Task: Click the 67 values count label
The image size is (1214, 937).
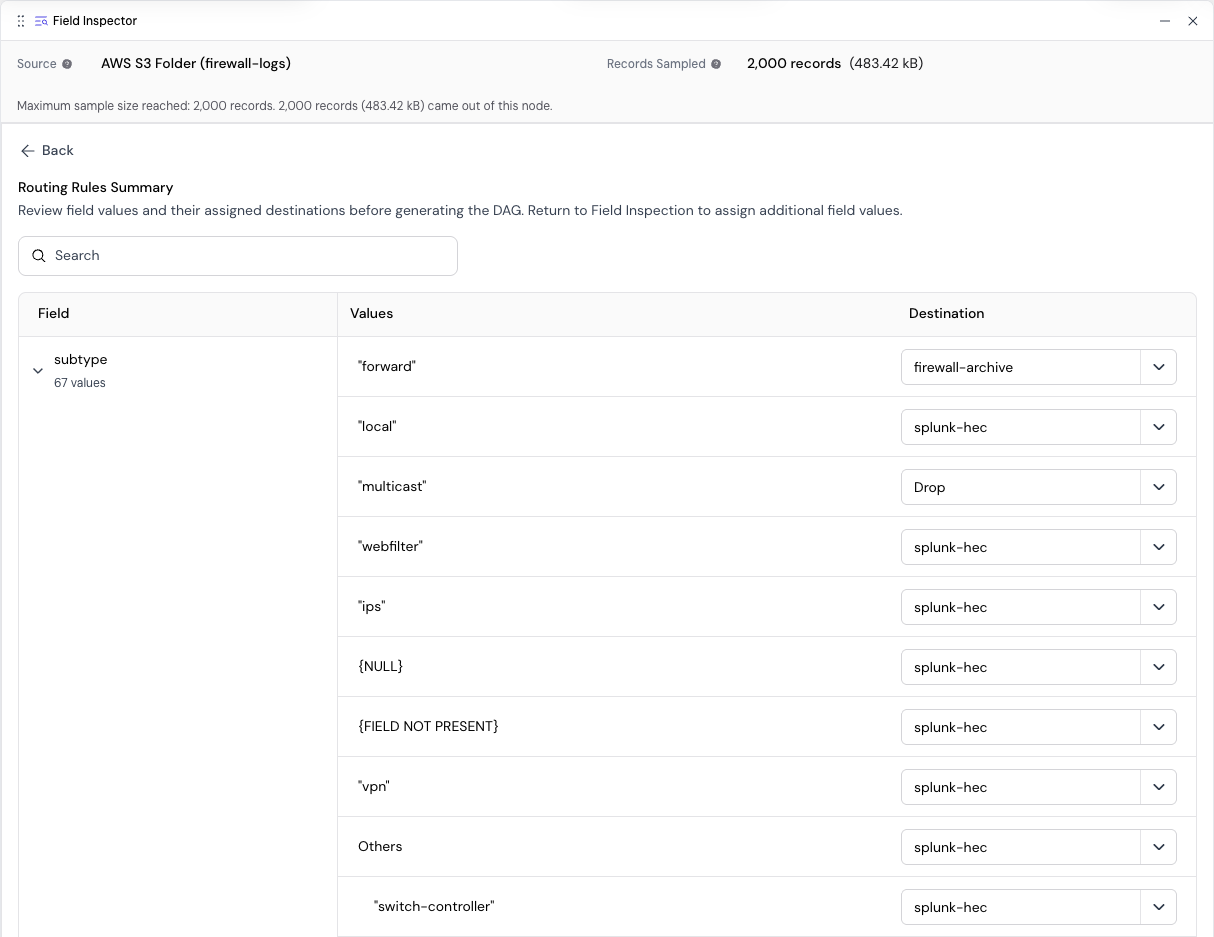Action: click(80, 383)
